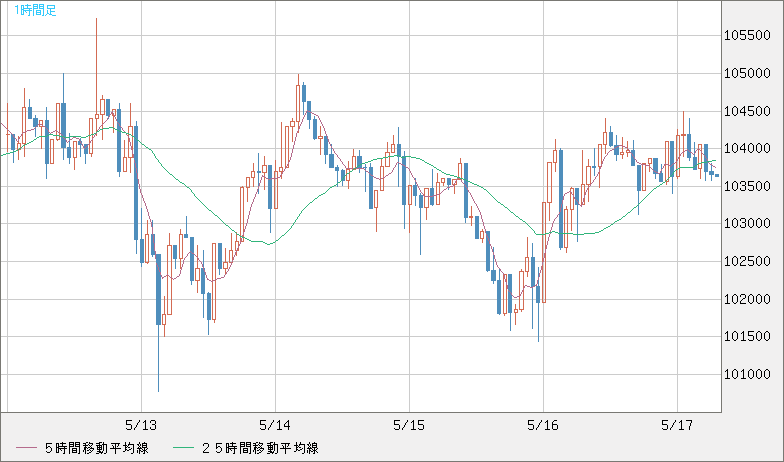Click the red legend line for 5時間移動平均線
Viewport: 784px width, 462px height.
[x=26, y=448]
